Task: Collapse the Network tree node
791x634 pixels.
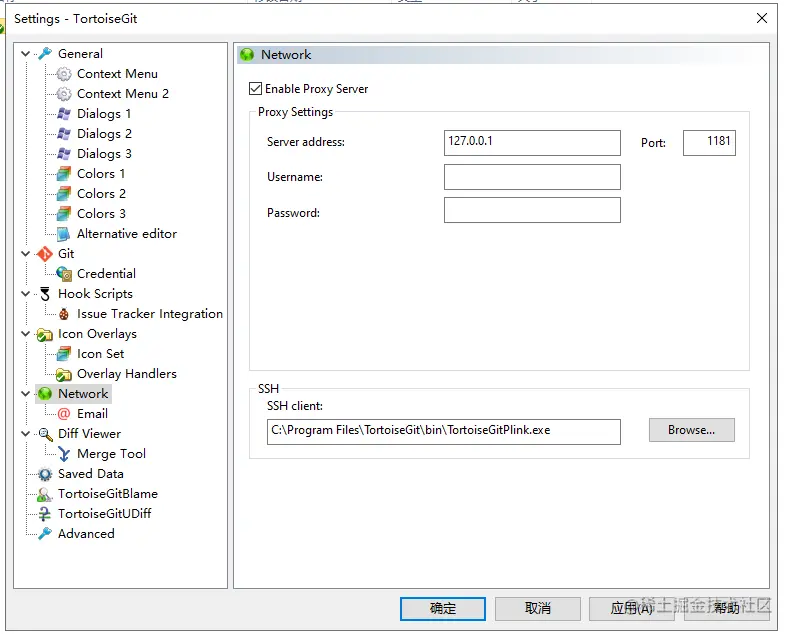Action: tap(25, 394)
